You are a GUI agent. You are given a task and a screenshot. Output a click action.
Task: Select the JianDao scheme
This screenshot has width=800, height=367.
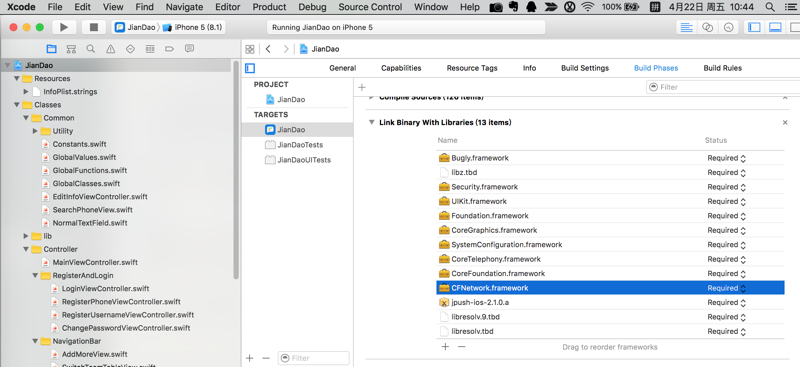(x=135, y=28)
